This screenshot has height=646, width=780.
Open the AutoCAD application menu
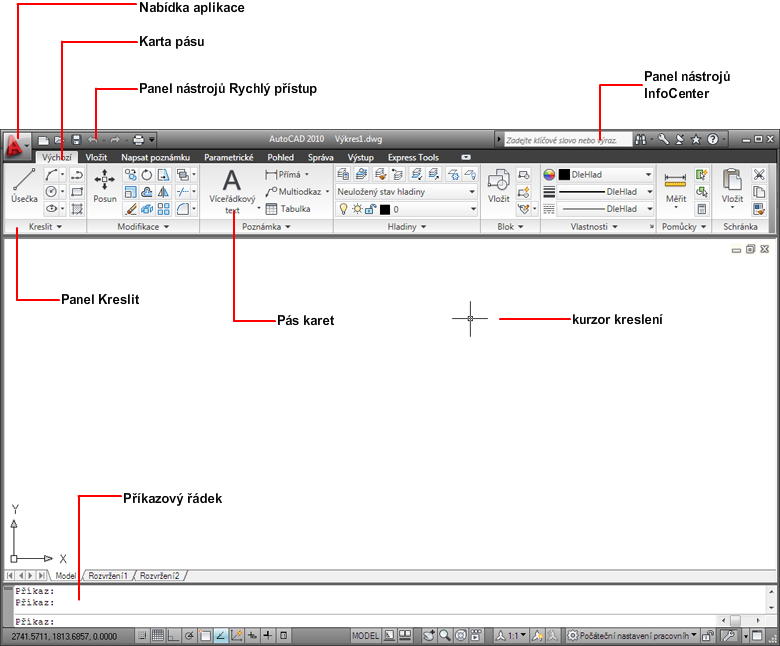(x=16, y=146)
